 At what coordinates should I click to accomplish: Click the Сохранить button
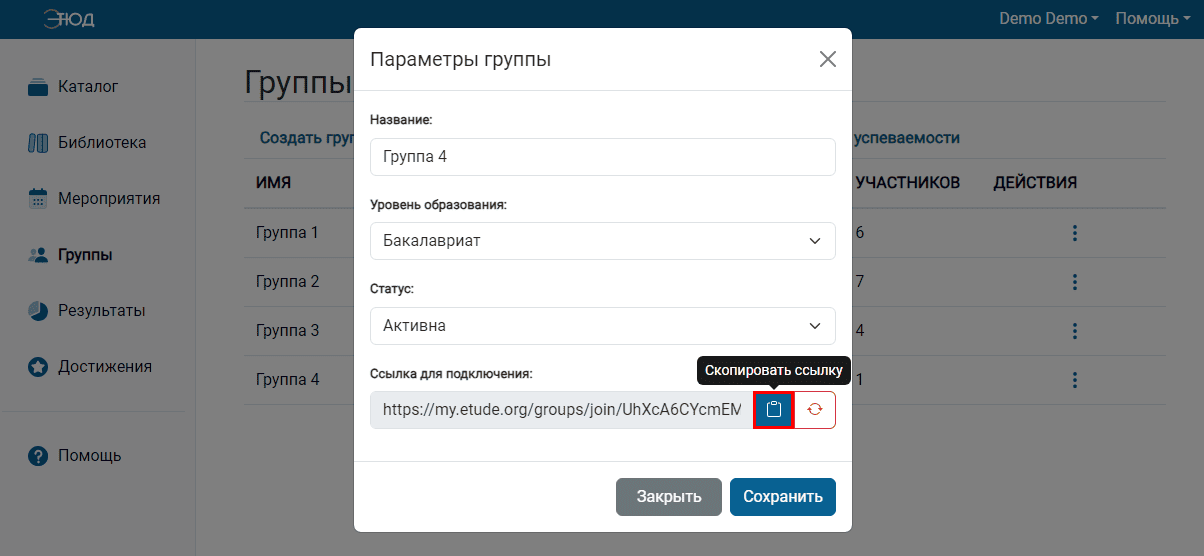pos(783,497)
